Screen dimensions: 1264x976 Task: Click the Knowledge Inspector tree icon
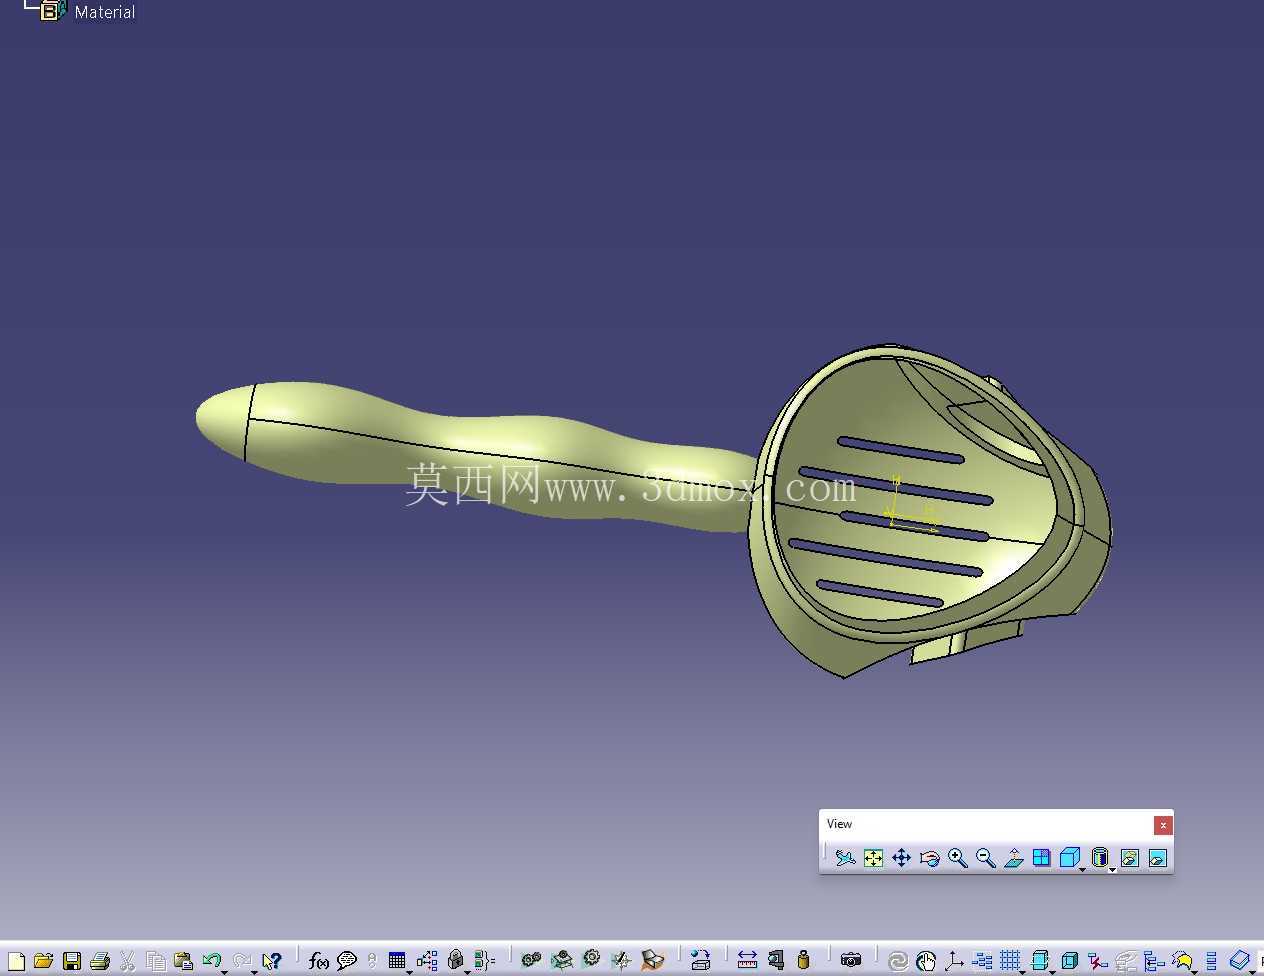pyautogui.click(x=427, y=961)
